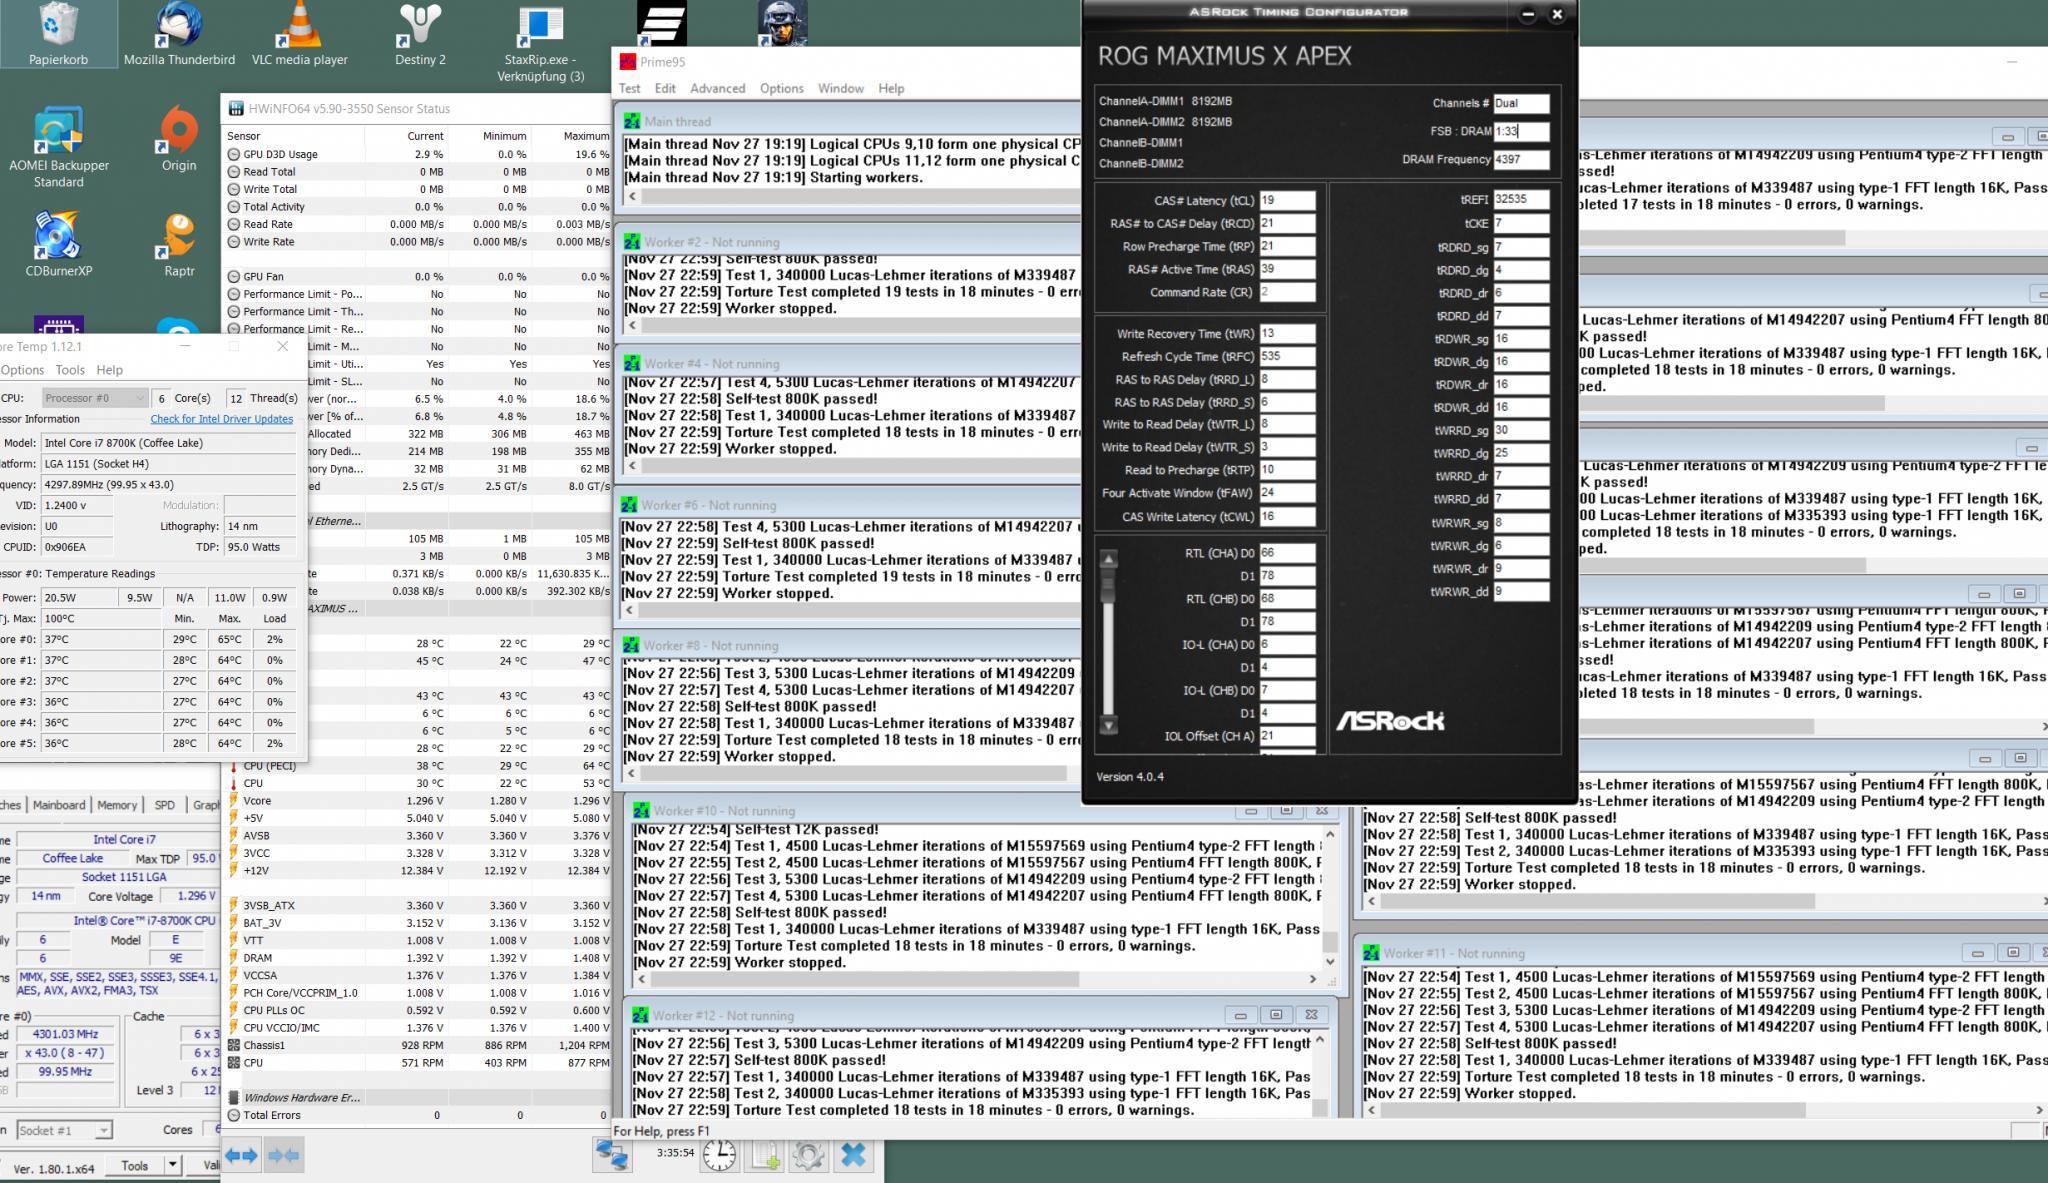Click HWiNFO network monitors icon
The image size is (2048, 1183).
click(612, 1155)
